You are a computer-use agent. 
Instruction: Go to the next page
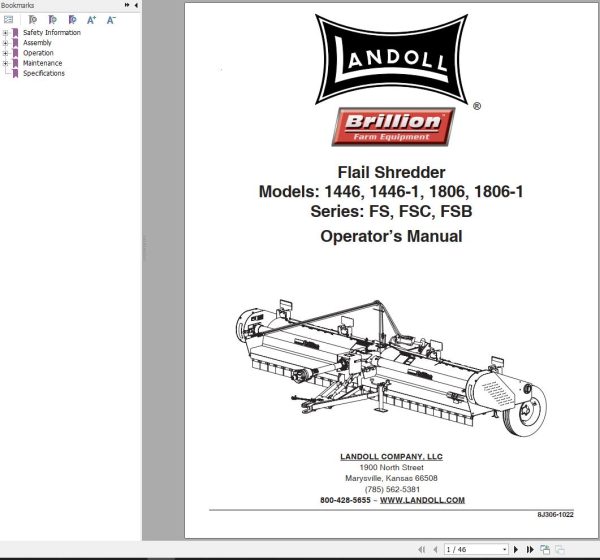(x=516, y=550)
